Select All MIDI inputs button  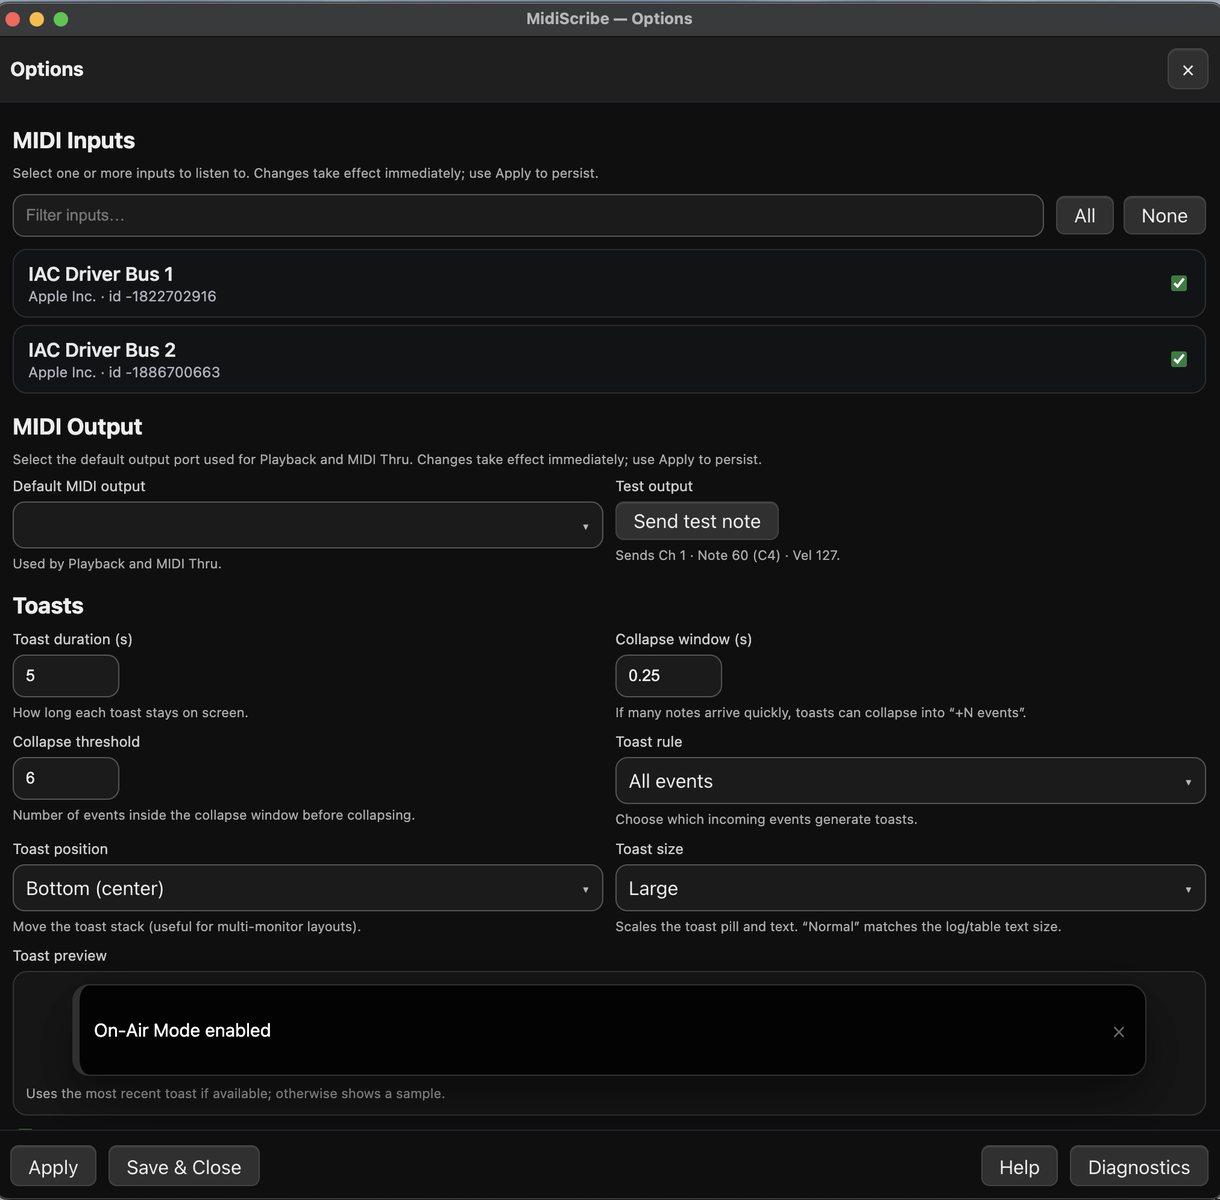coord(1084,215)
